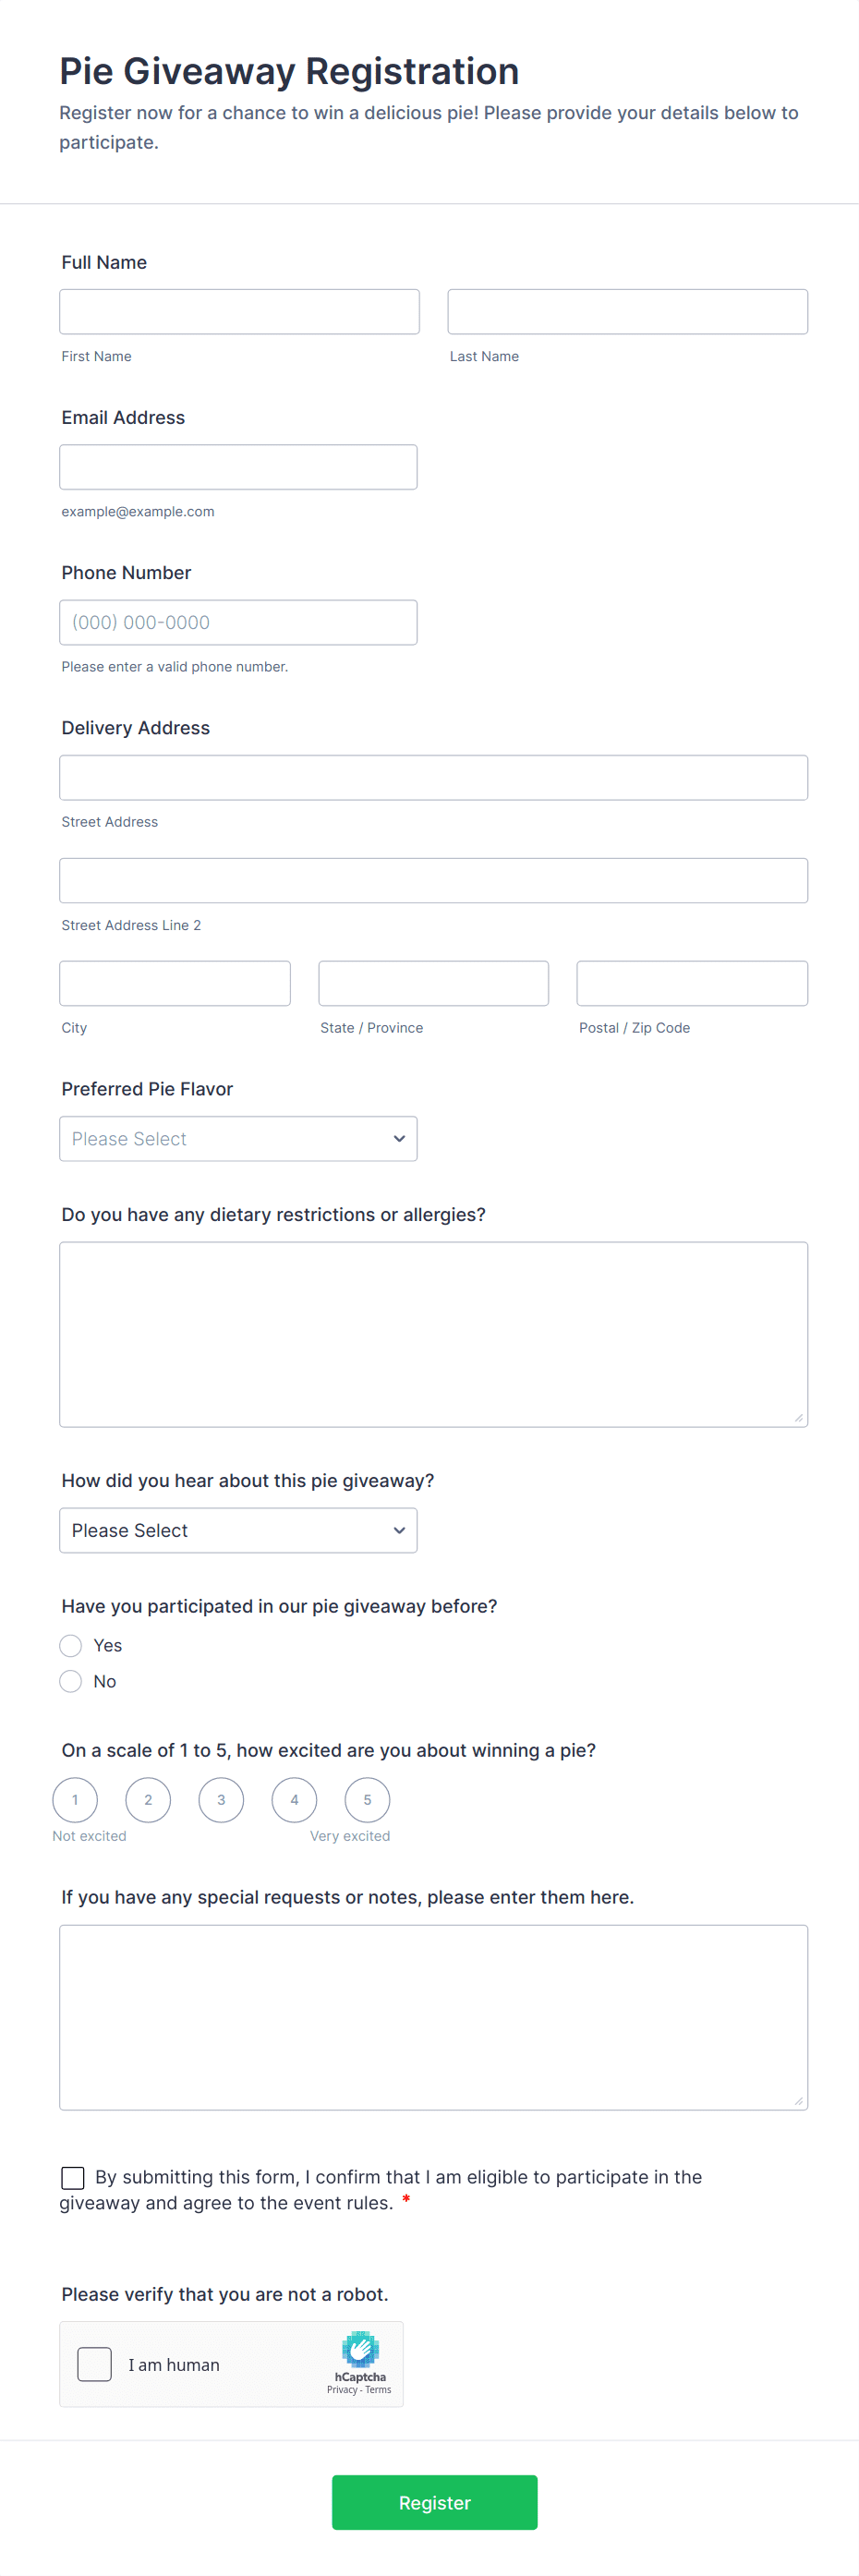Check the I am human captcha box
This screenshot has height=2576, width=859.
click(95, 2364)
